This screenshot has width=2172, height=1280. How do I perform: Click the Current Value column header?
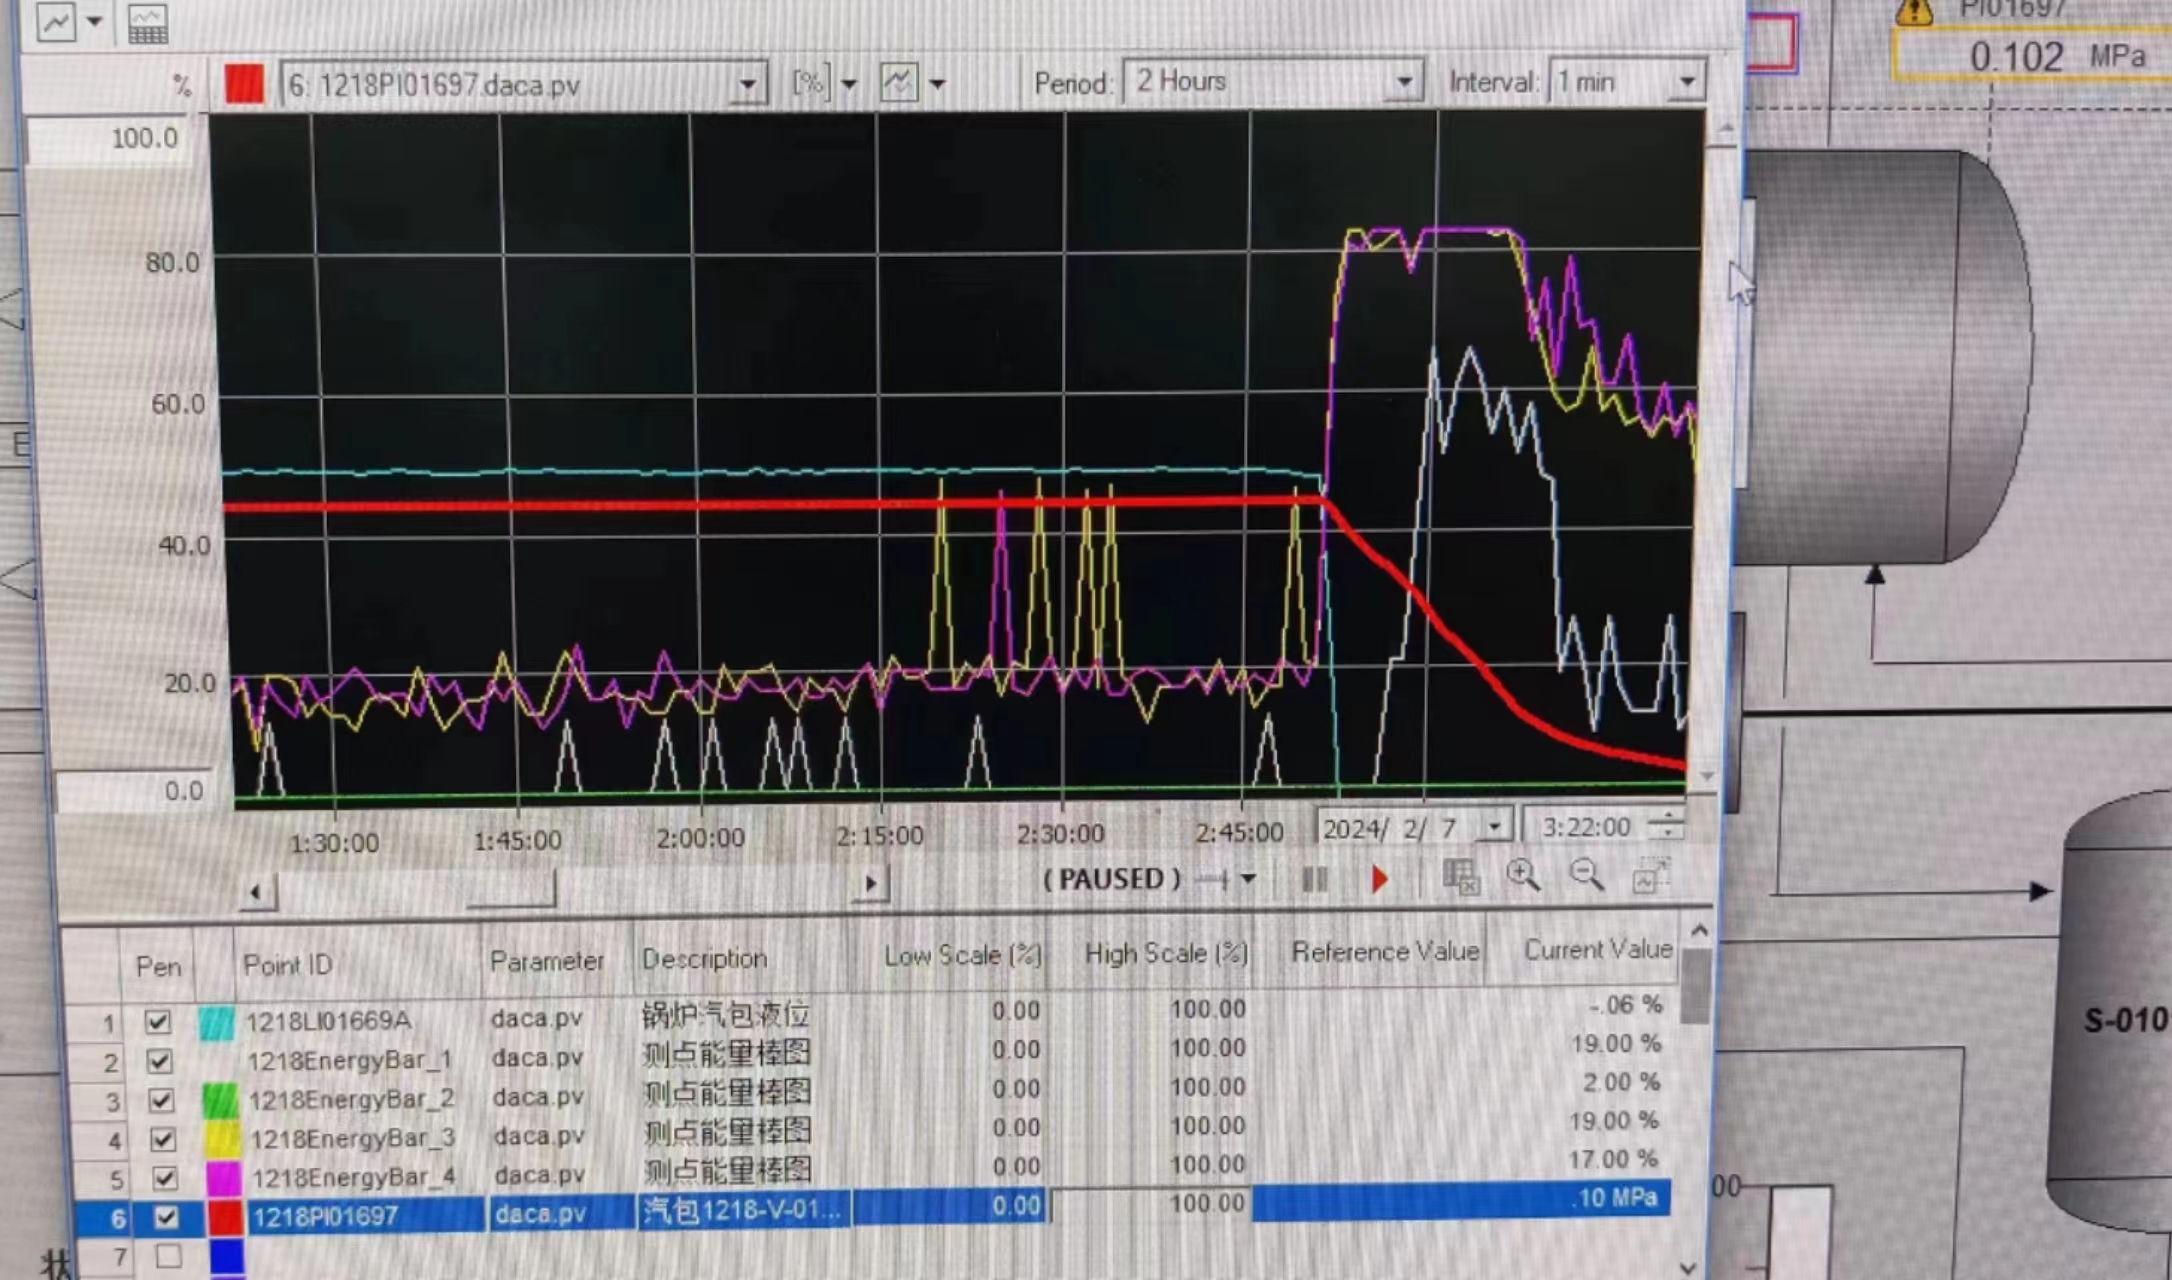[x=1597, y=950]
